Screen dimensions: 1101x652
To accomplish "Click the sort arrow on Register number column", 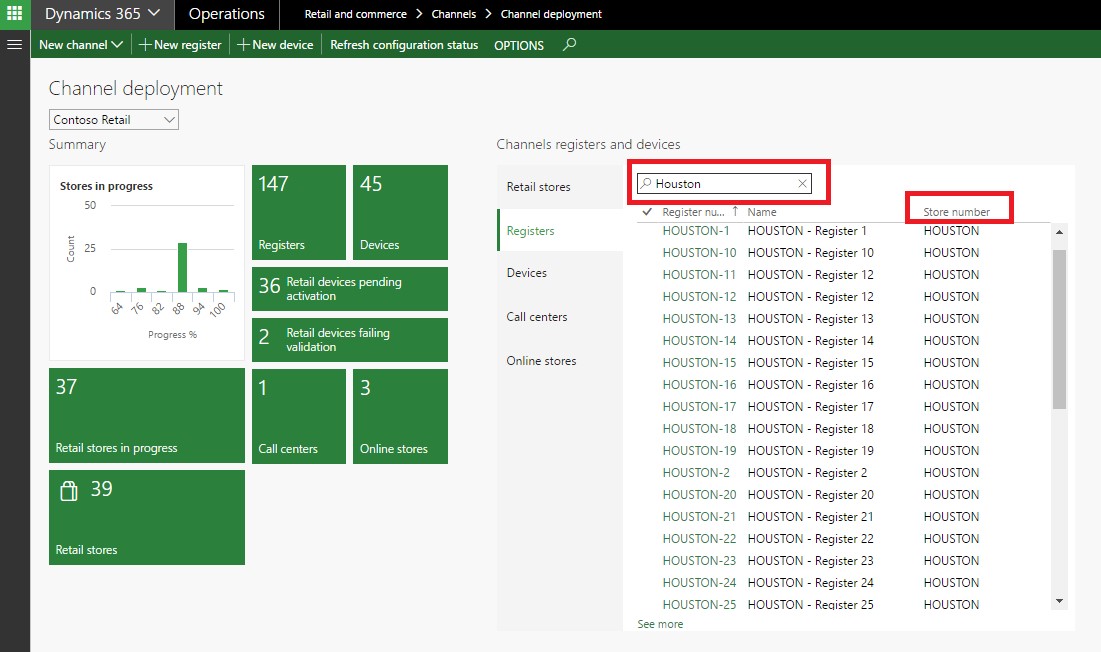I will tap(735, 211).
